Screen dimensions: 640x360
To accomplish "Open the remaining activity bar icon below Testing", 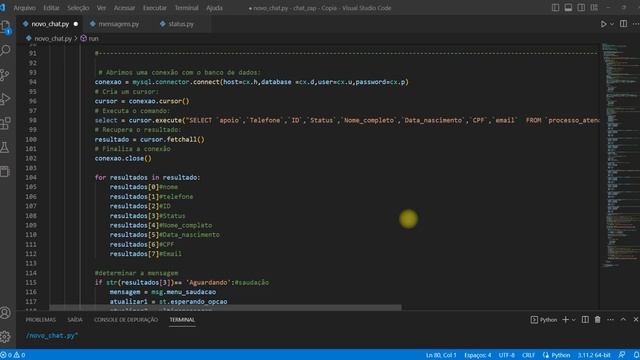I will (x=5, y=171).
